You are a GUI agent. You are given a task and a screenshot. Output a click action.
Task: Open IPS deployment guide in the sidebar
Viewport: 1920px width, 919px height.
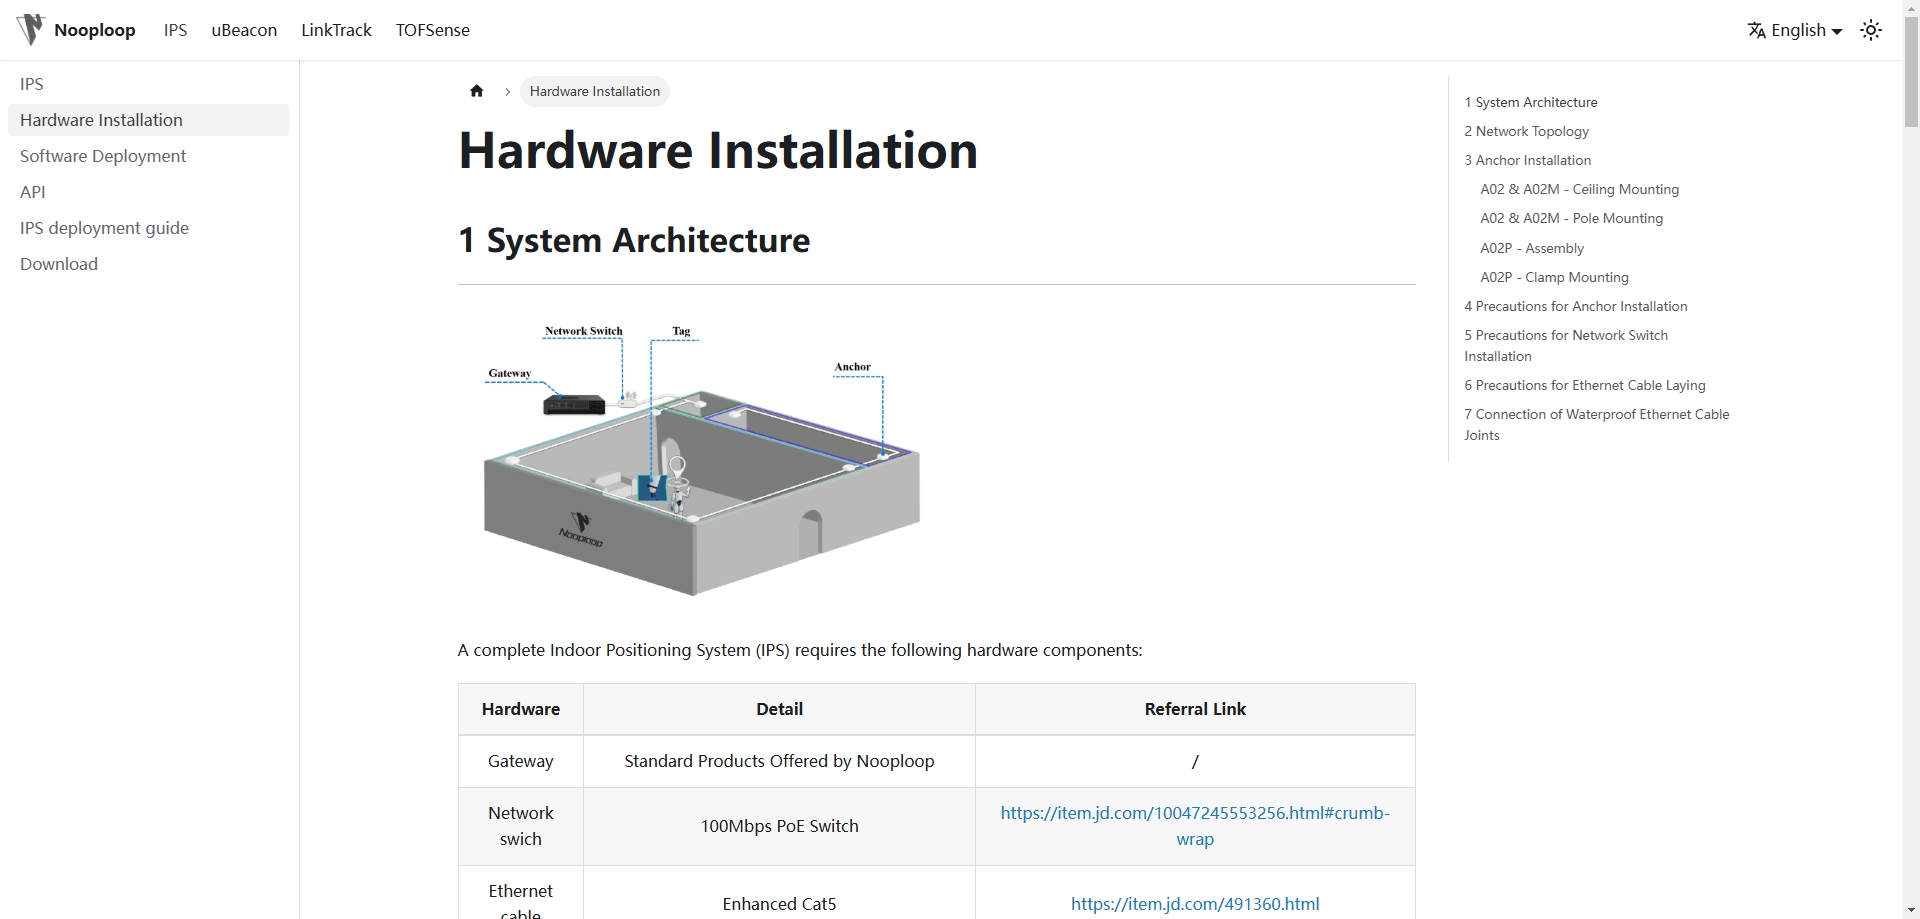(148, 228)
